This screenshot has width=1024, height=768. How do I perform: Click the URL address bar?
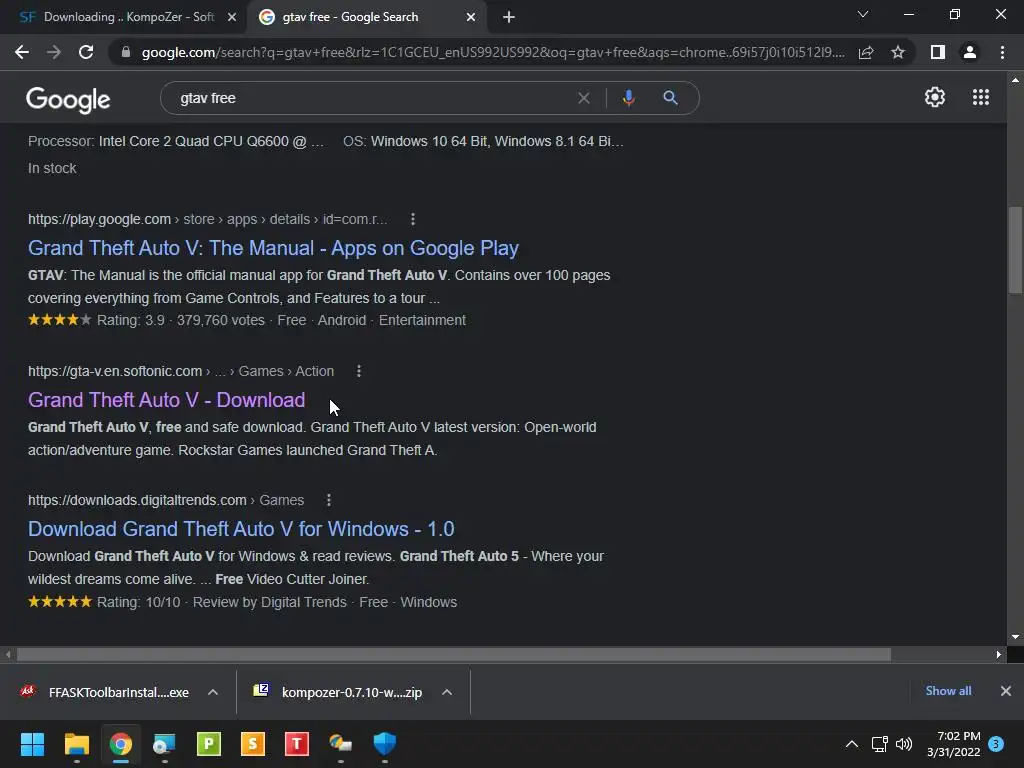click(493, 52)
